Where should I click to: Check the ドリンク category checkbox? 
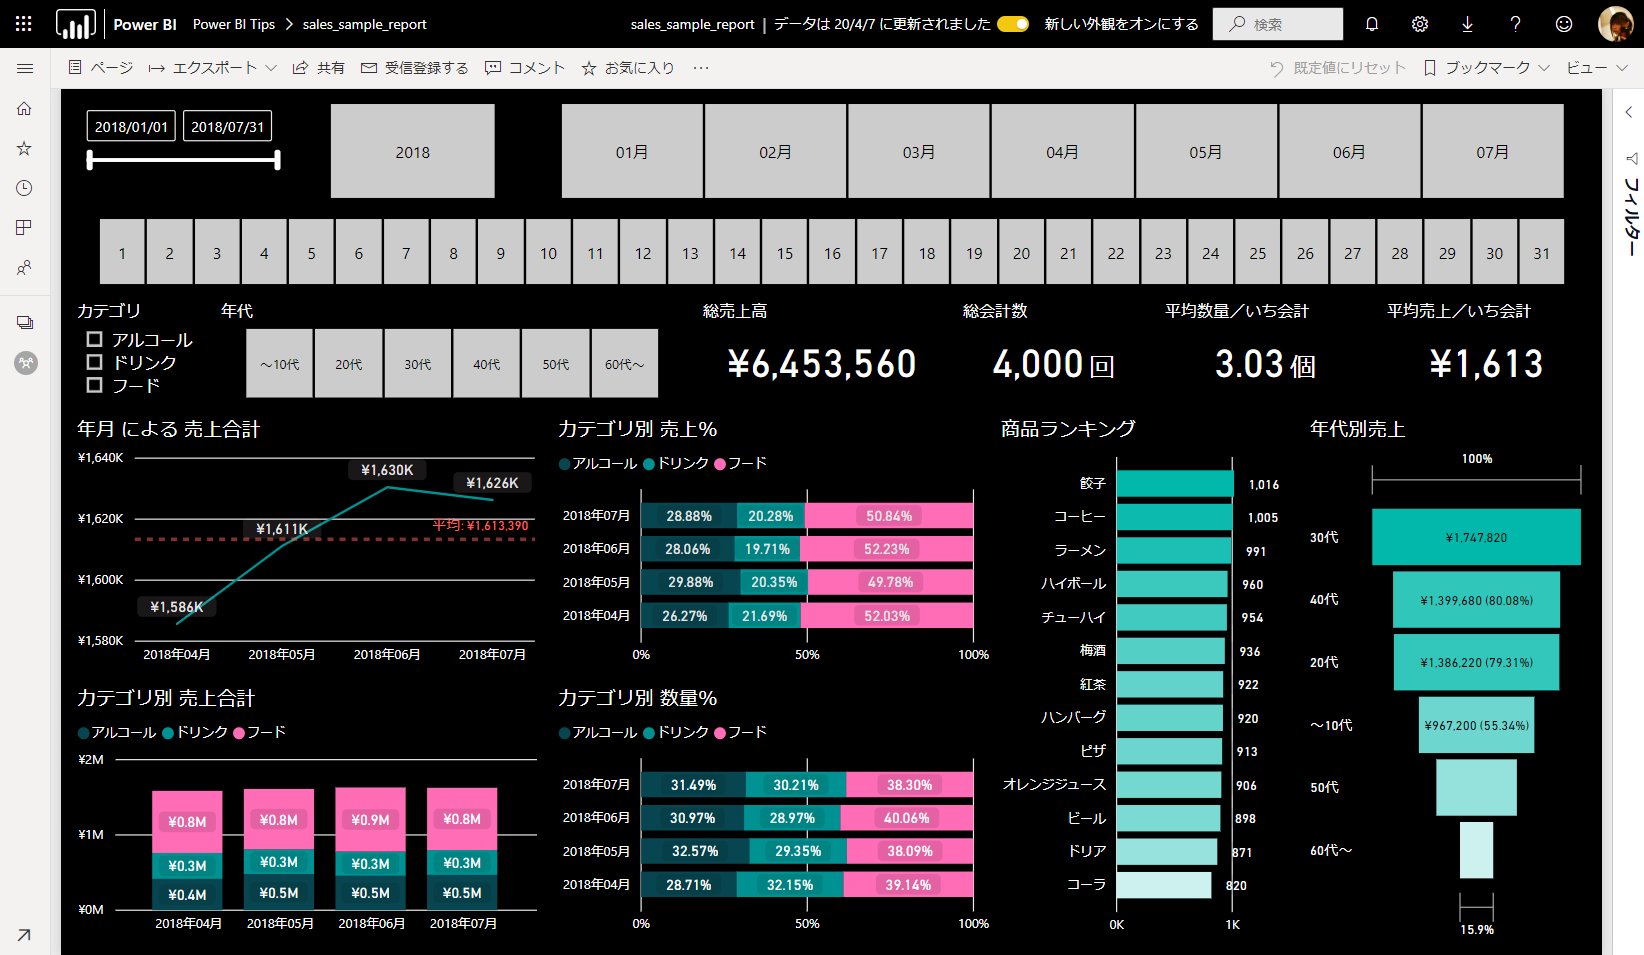(x=95, y=362)
